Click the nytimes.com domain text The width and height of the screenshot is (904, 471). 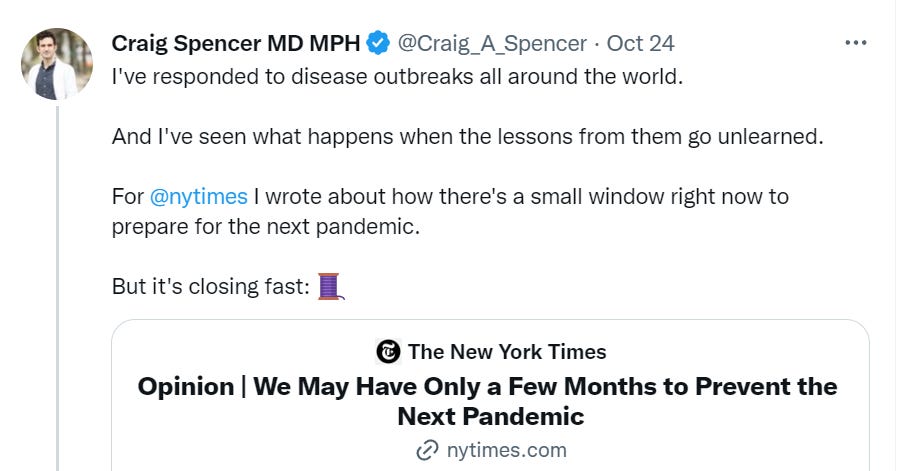pyautogui.click(x=506, y=450)
